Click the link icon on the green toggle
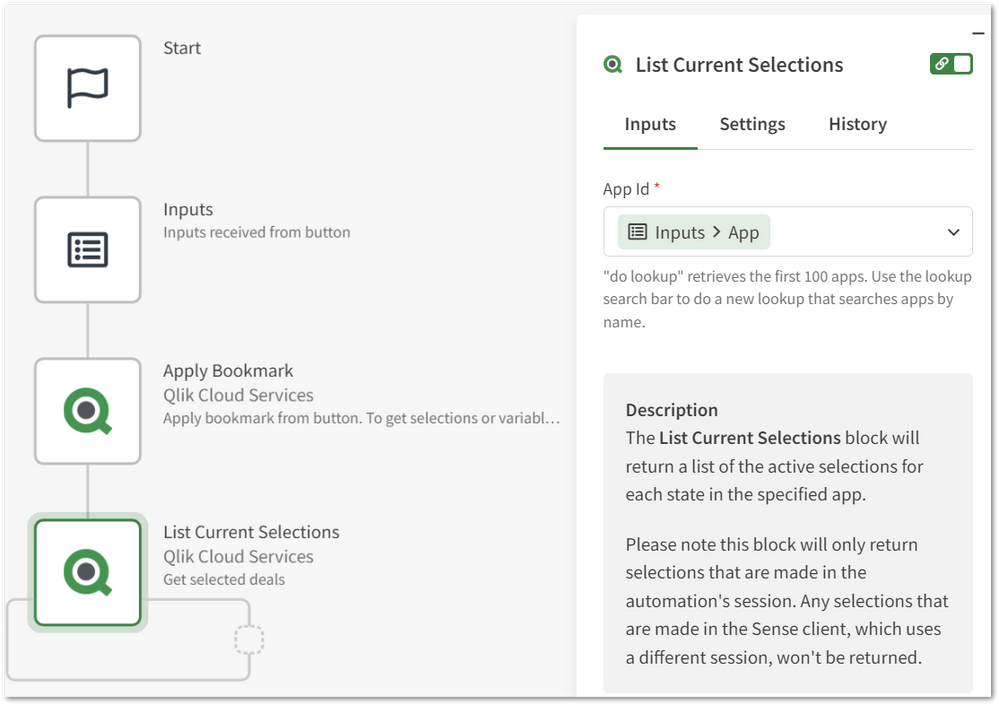999x705 pixels. [x=941, y=63]
